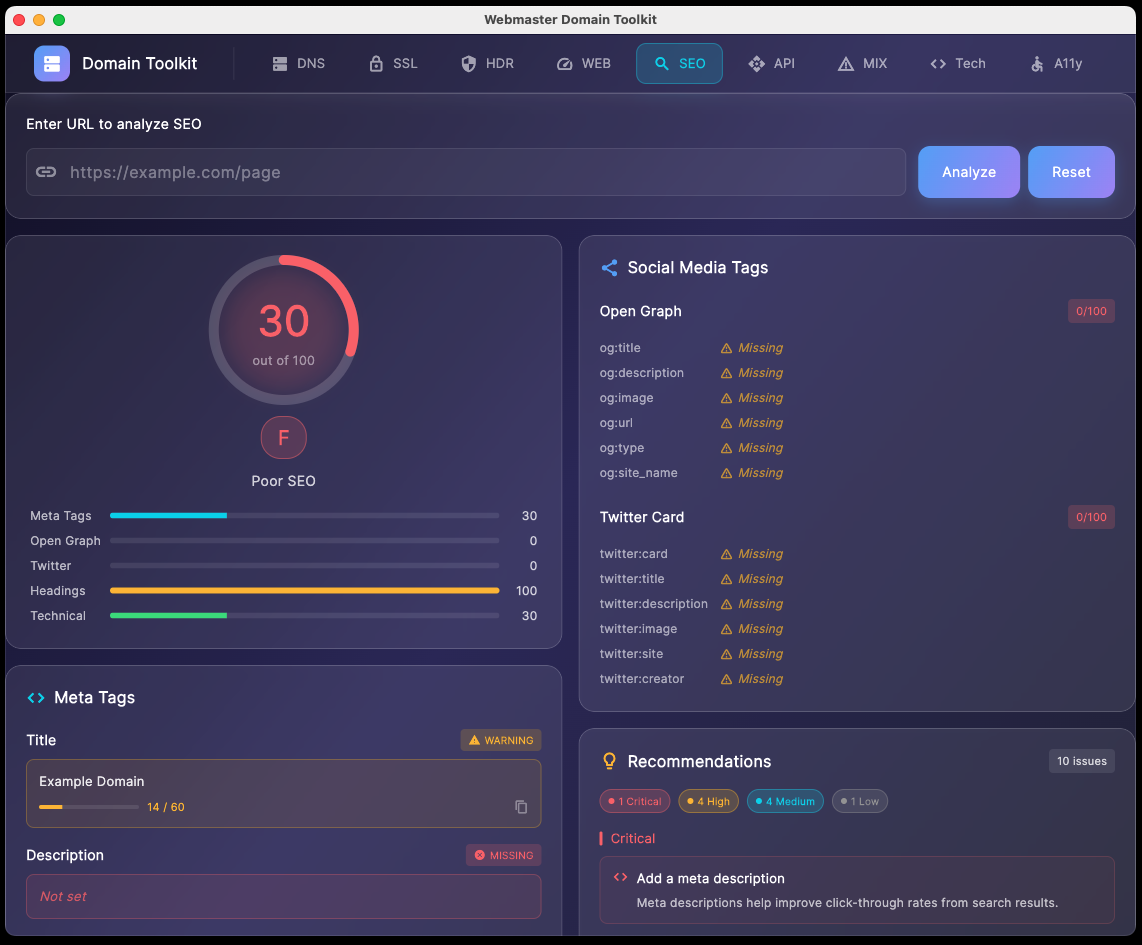1142x945 pixels.
Task: Click the code icon in the meta description recommendation
Action: 620,878
